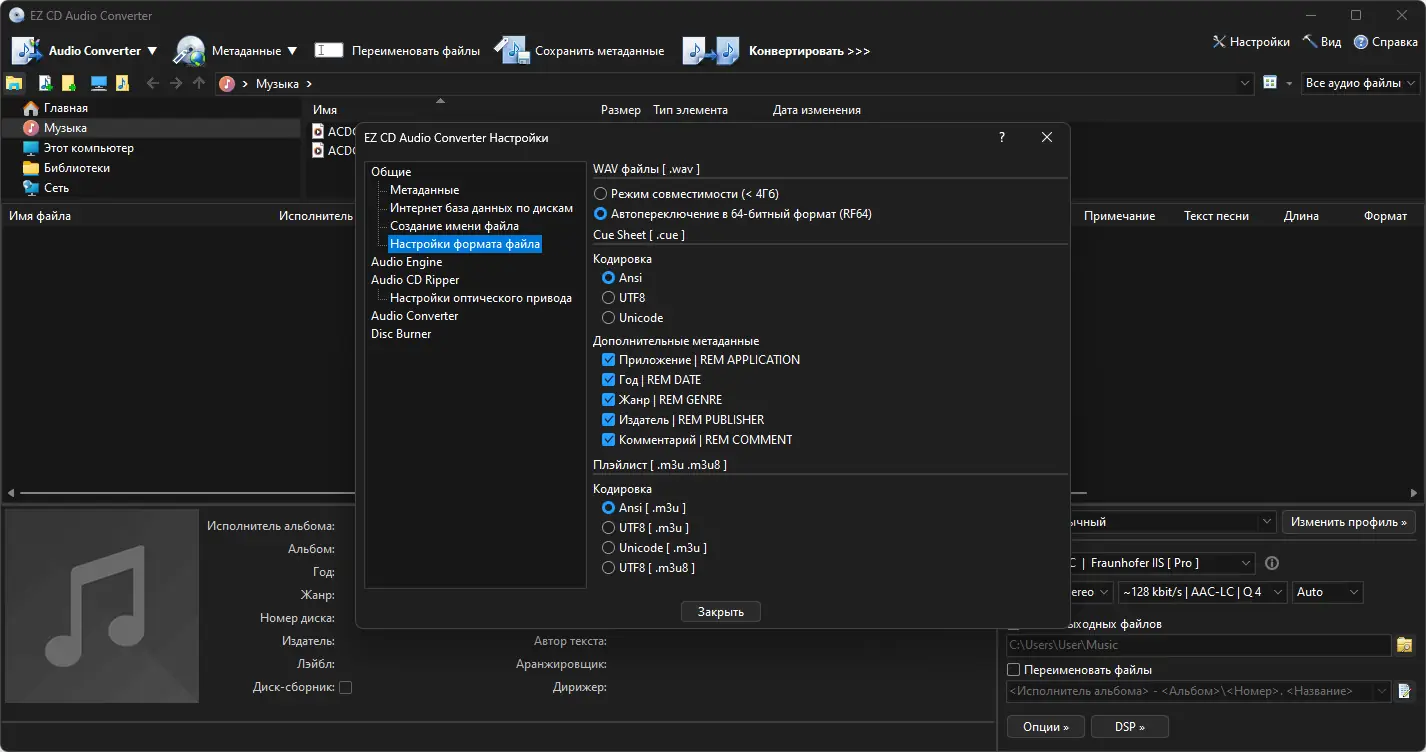Select Unicode encoding for Cue Sheet
Image resolution: width=1426 pixels, height=752 pixels.
point(608,318)
